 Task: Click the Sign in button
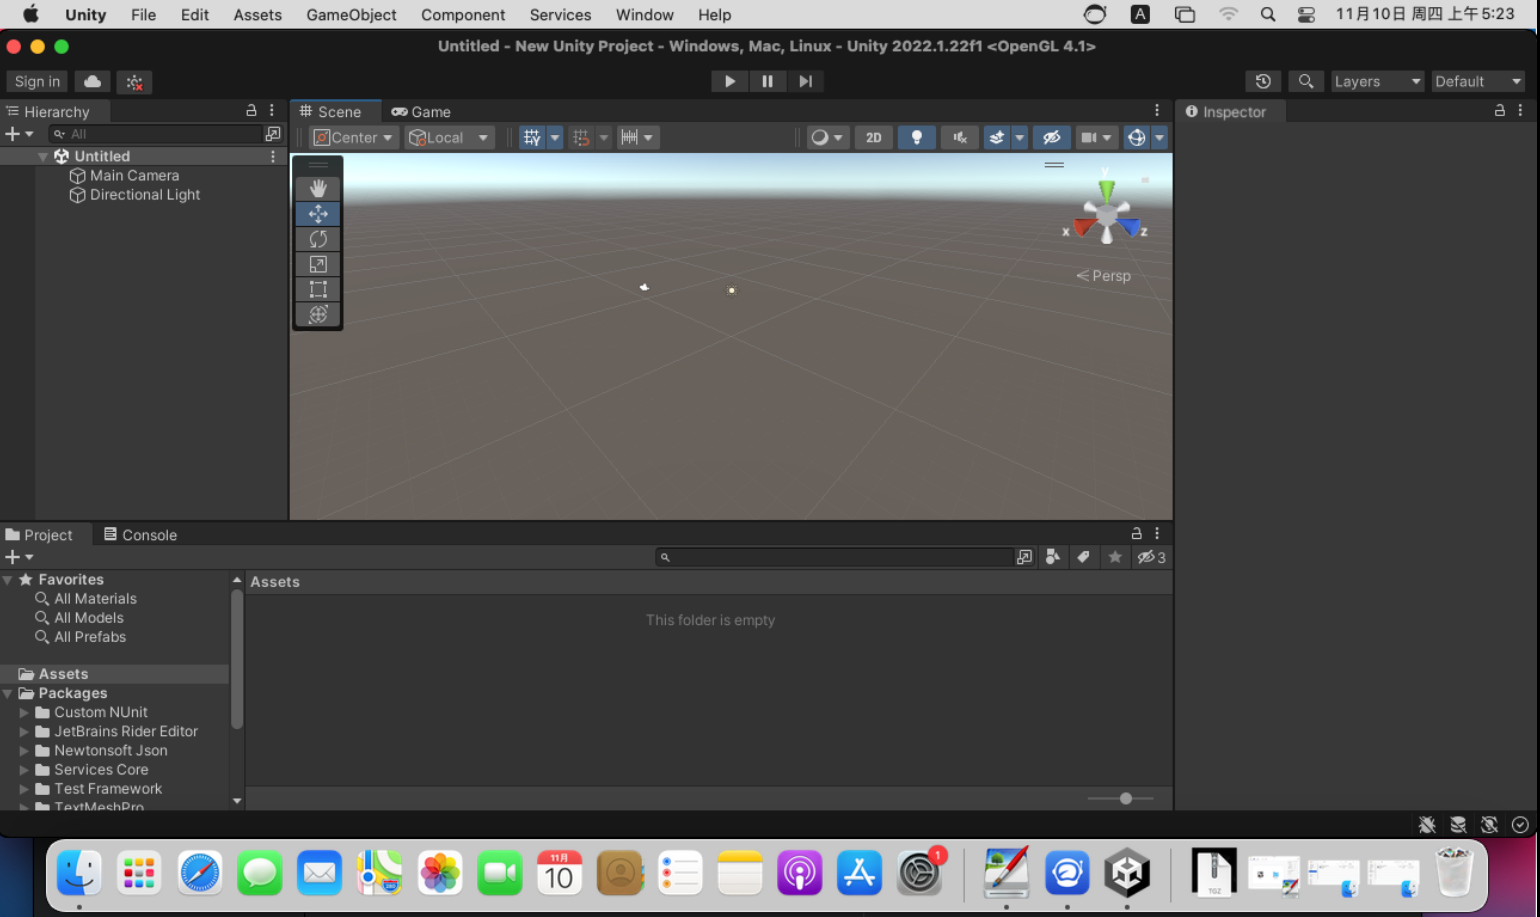coord(37,81)
